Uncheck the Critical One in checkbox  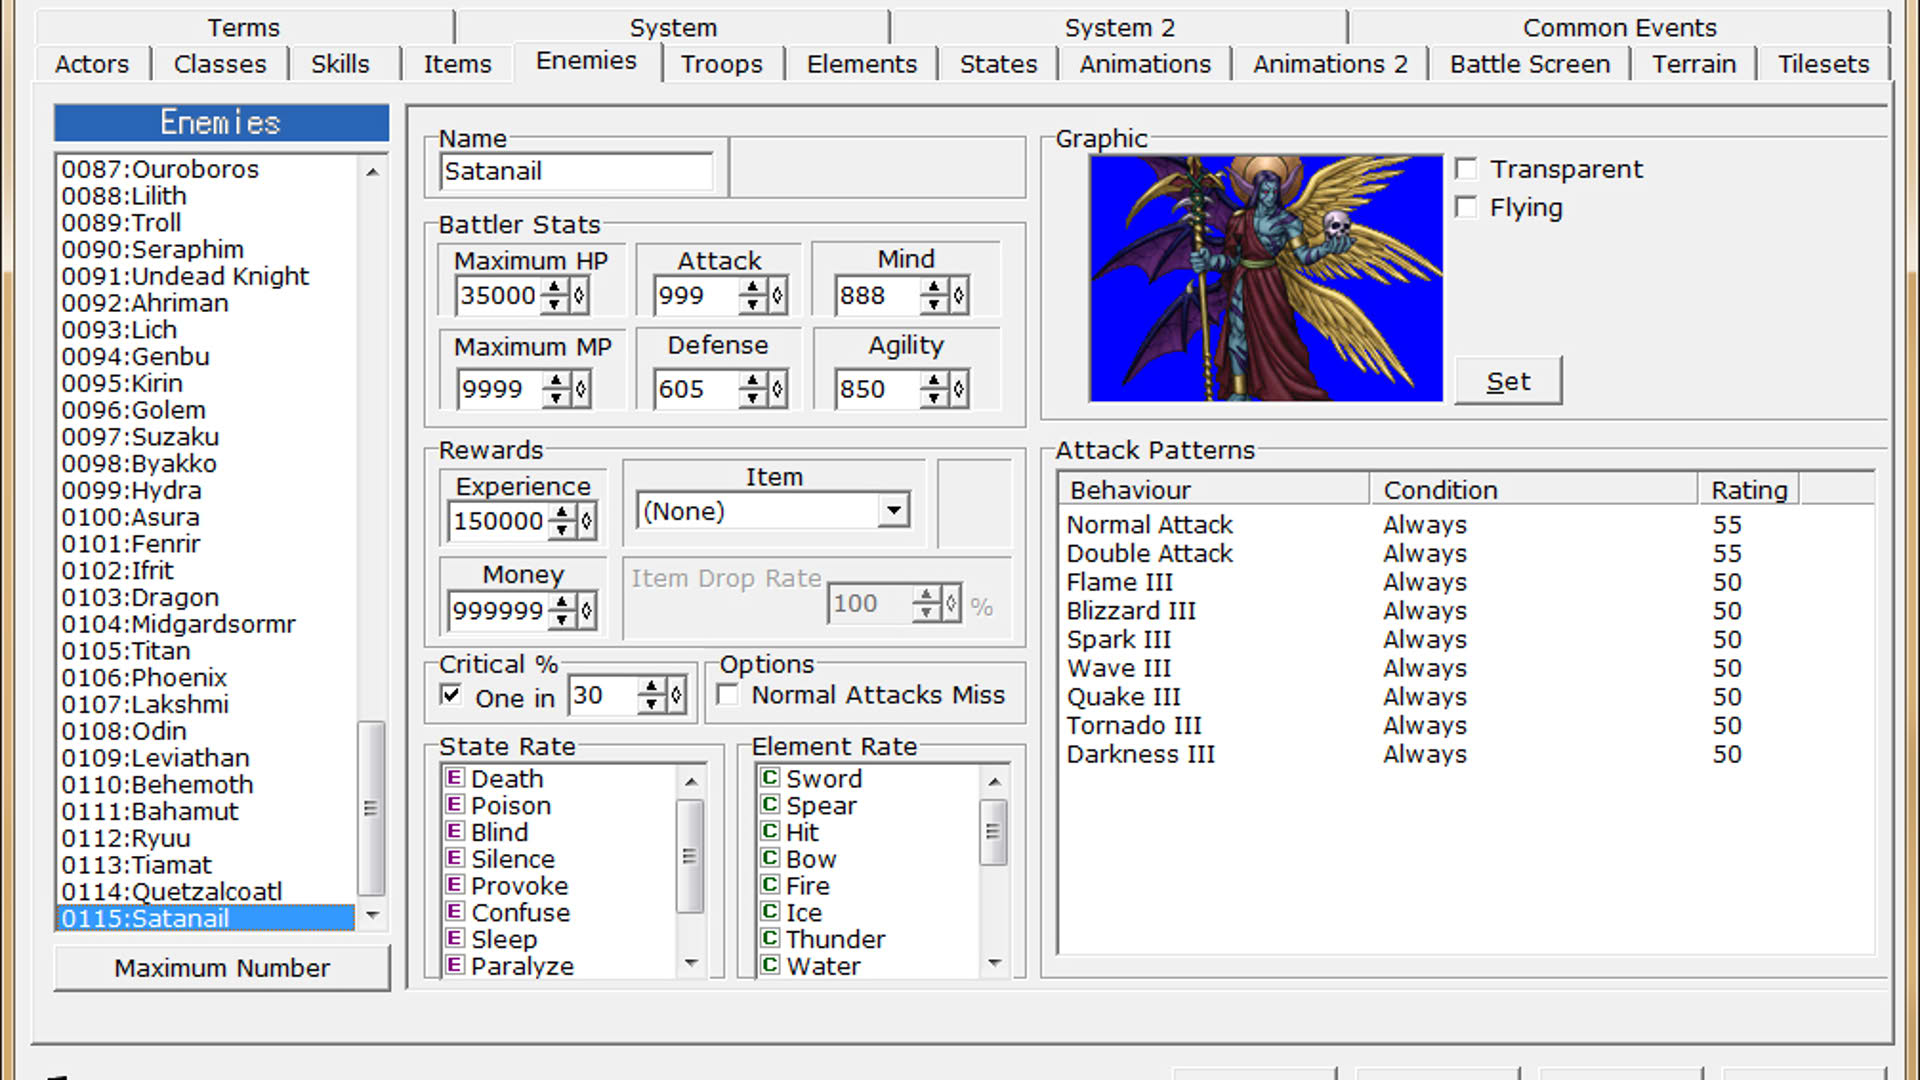click(x=451, y=695)
